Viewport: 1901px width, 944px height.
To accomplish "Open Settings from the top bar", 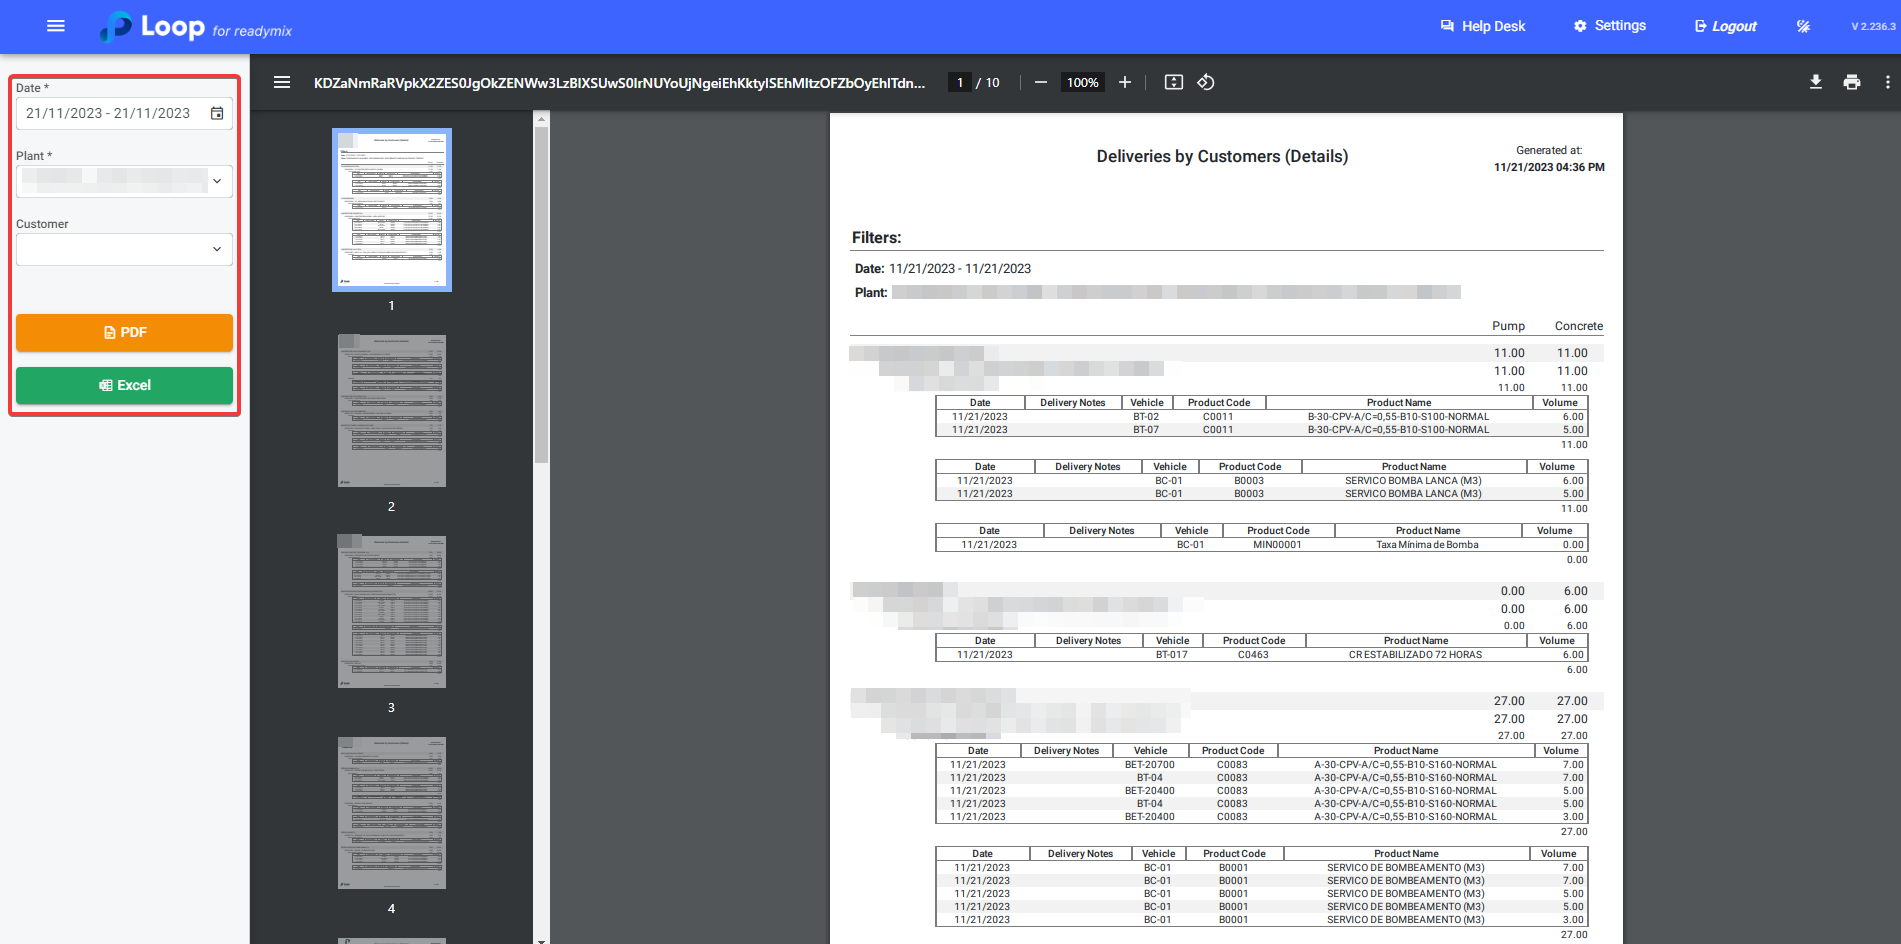I will 1610,26.
